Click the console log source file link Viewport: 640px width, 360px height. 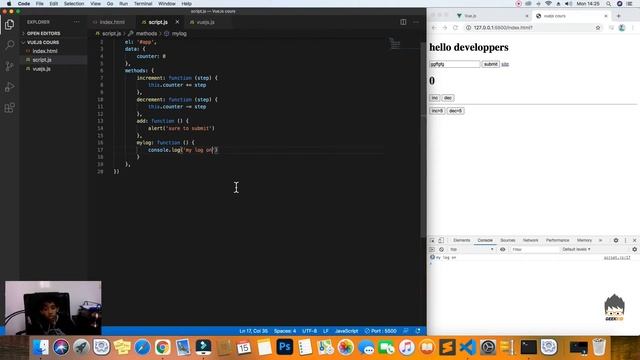[617, 258]
